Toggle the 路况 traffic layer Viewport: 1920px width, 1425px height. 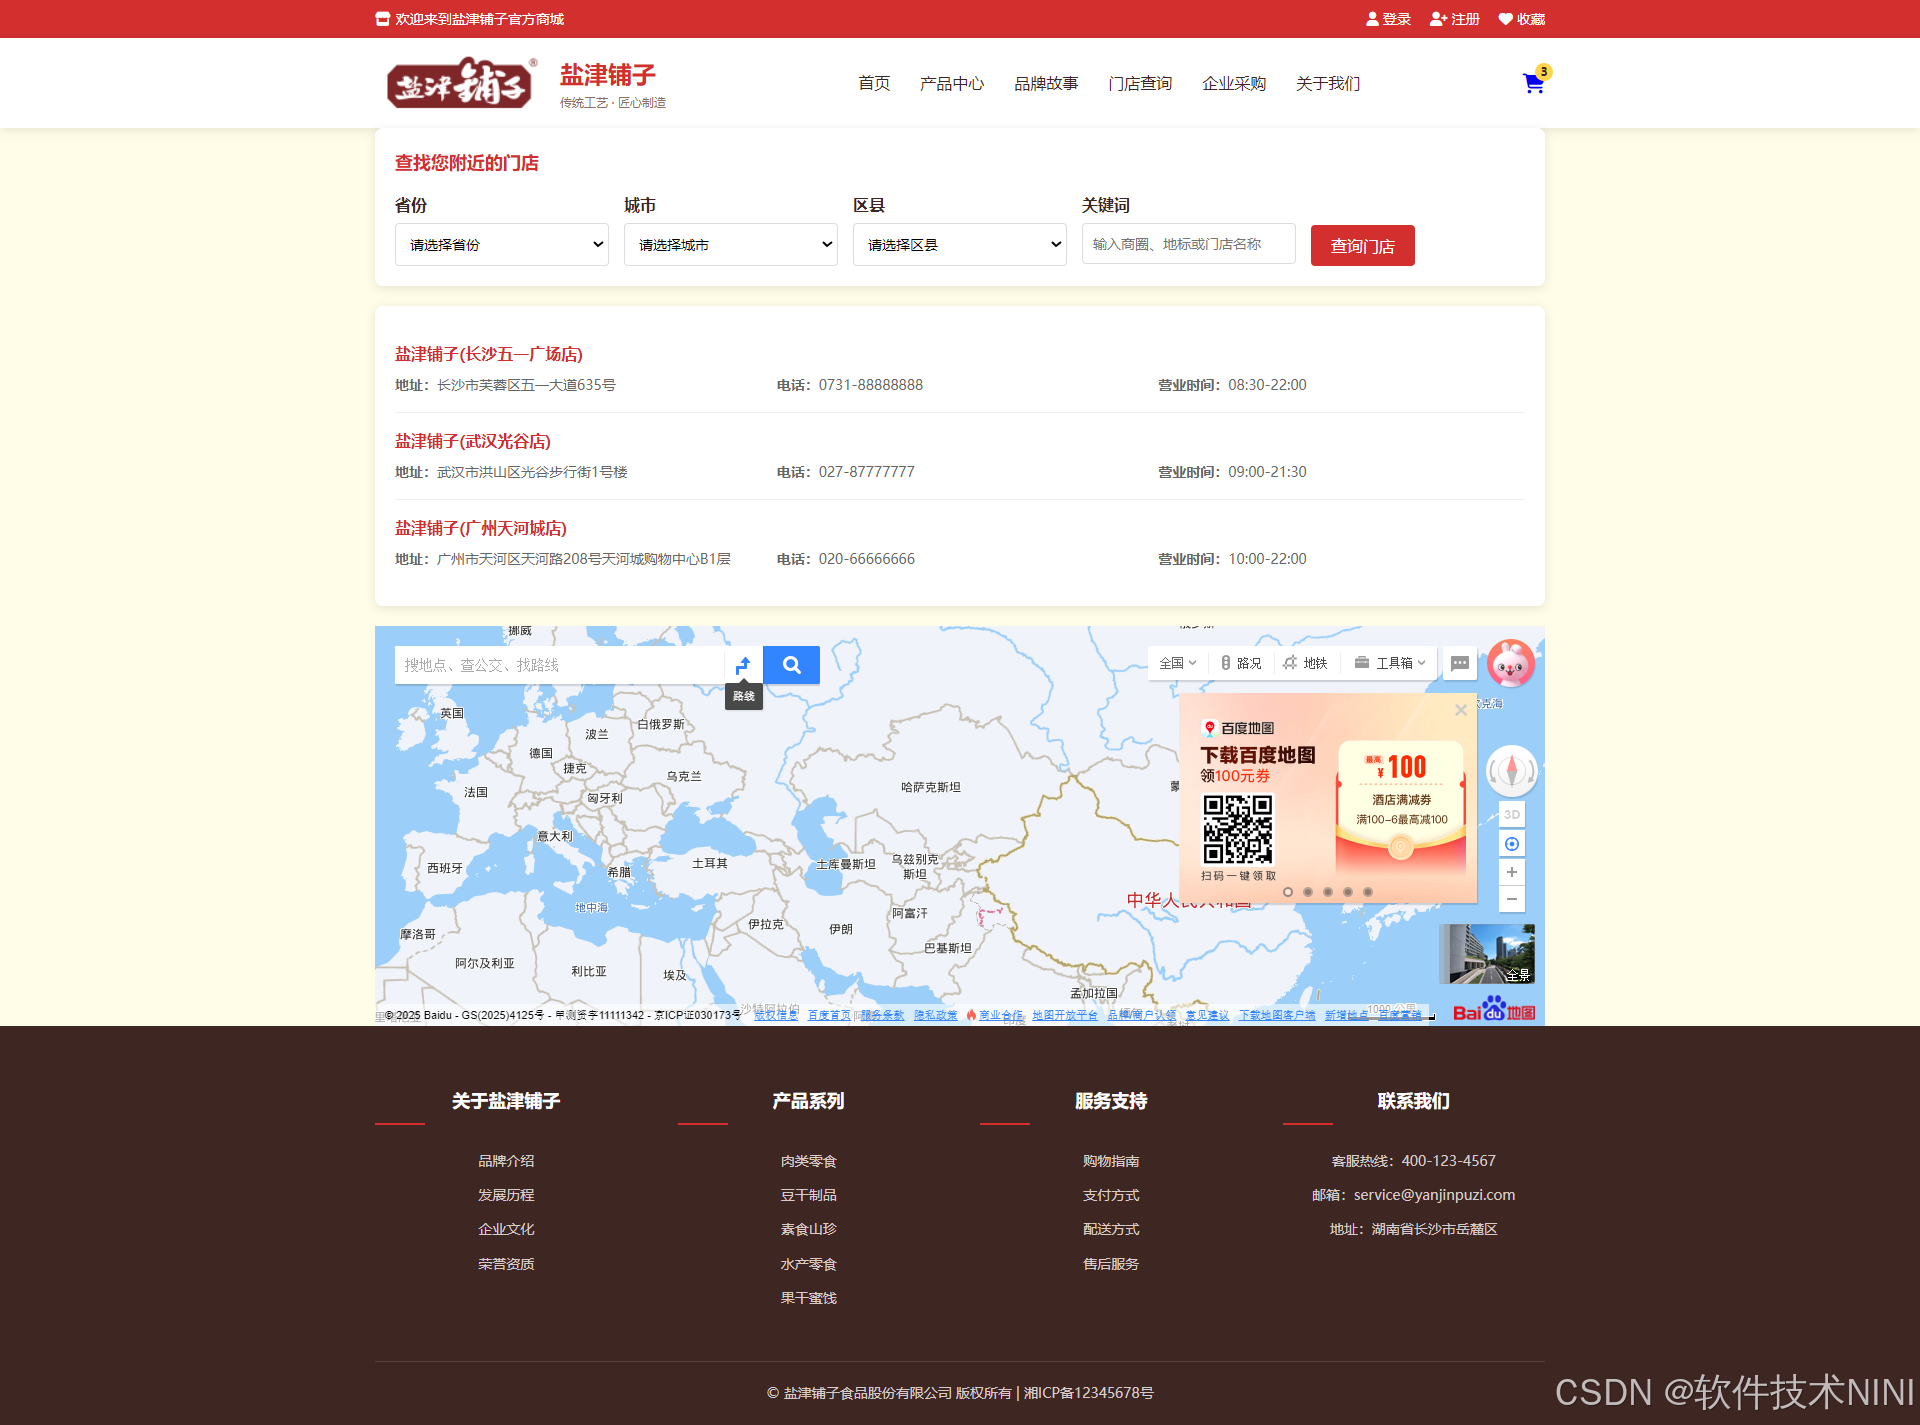[x=1240, y=663]
